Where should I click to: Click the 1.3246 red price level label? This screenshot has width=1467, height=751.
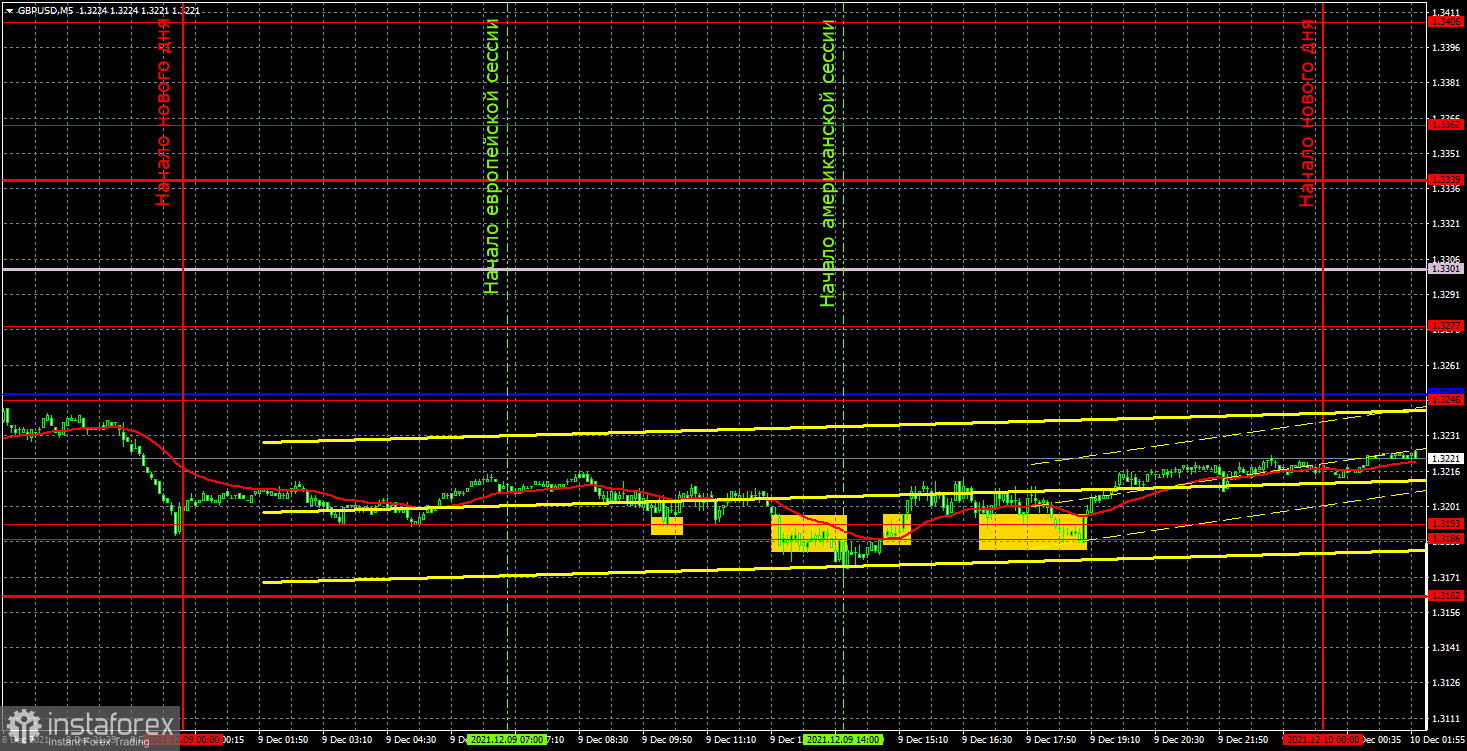tap(1446, 400)
